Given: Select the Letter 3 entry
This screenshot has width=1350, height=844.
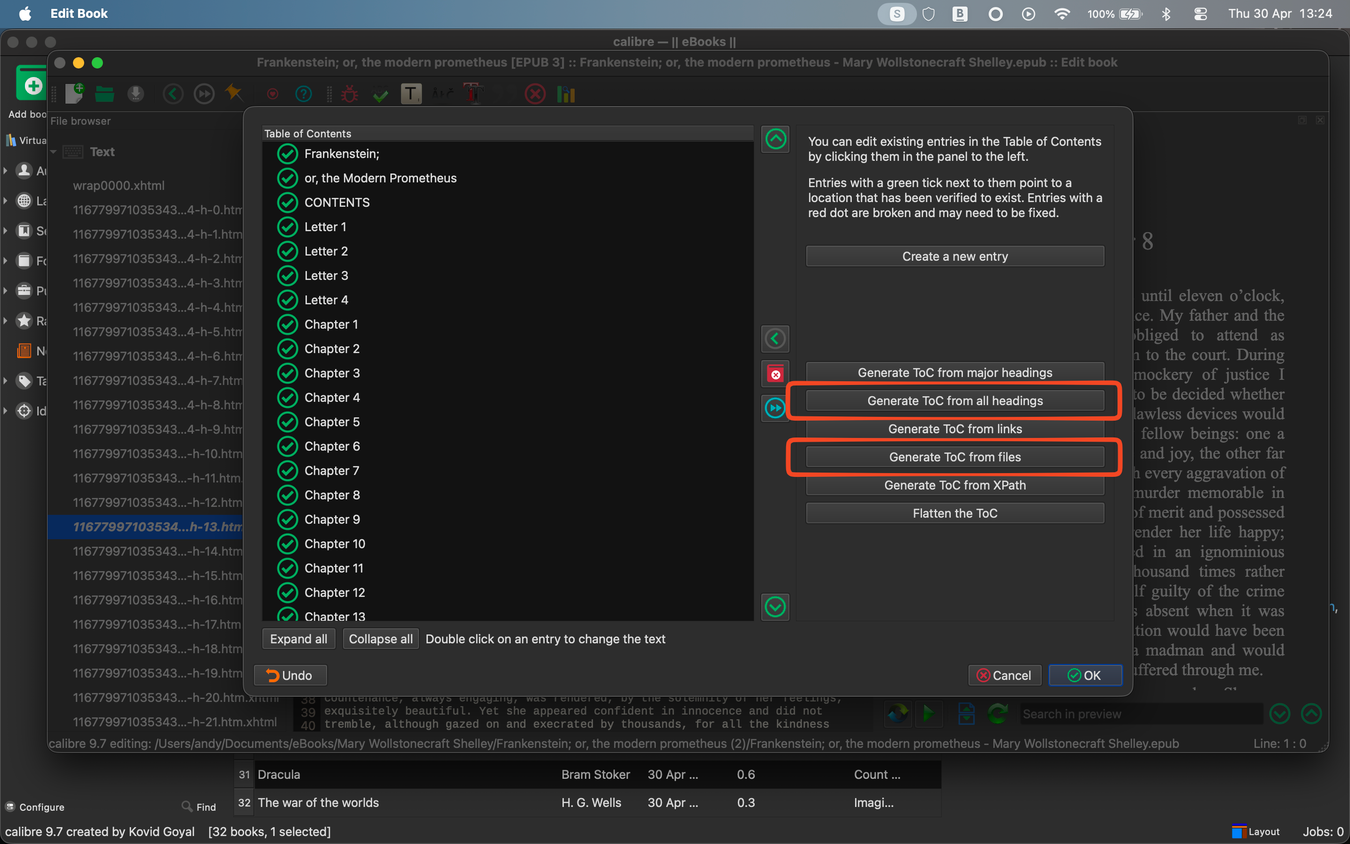Looking at the screenshot, I should coord(326,276).
